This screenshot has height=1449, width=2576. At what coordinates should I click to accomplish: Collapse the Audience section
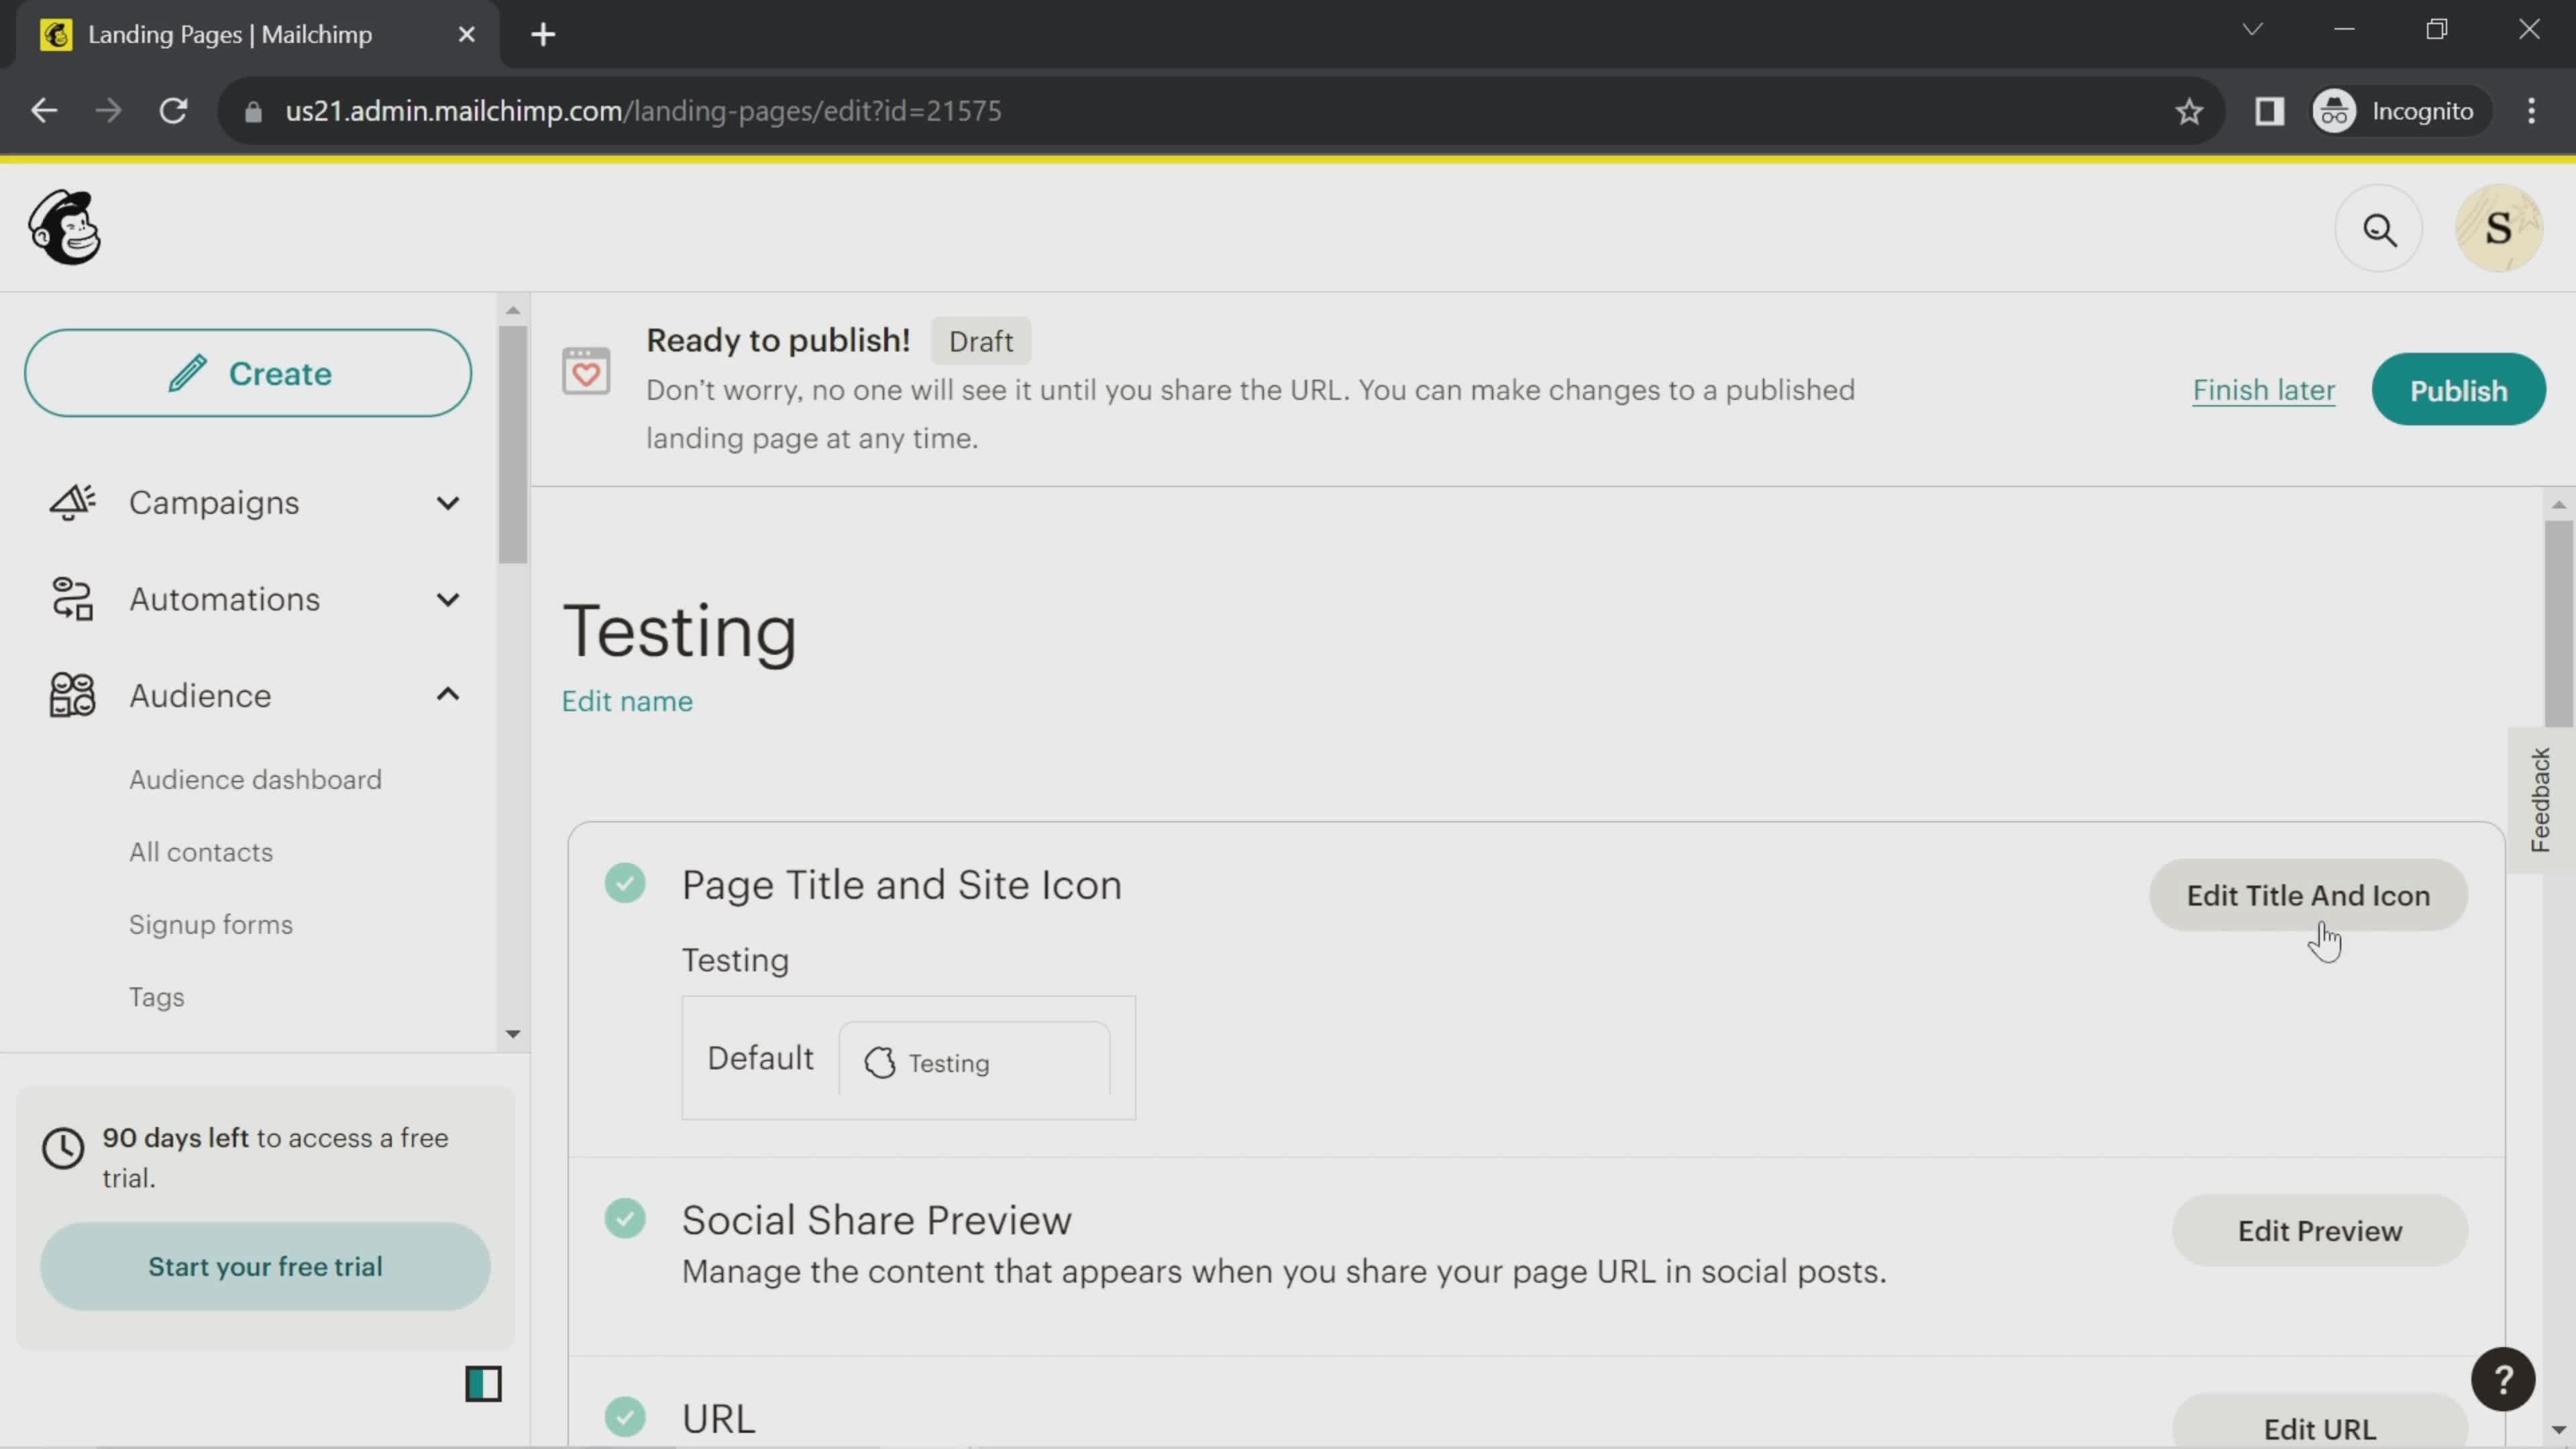click(447, 695)
